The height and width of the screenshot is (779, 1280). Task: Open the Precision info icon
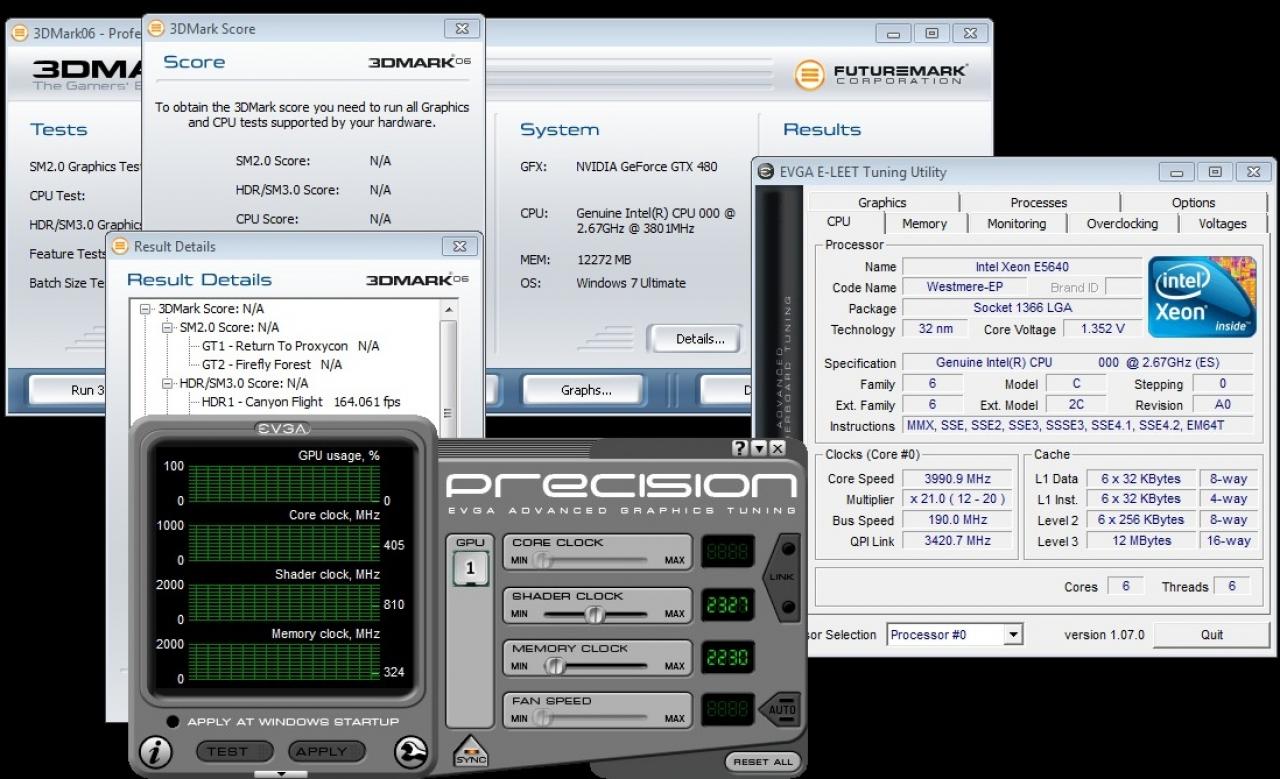(x=155, y=751)
